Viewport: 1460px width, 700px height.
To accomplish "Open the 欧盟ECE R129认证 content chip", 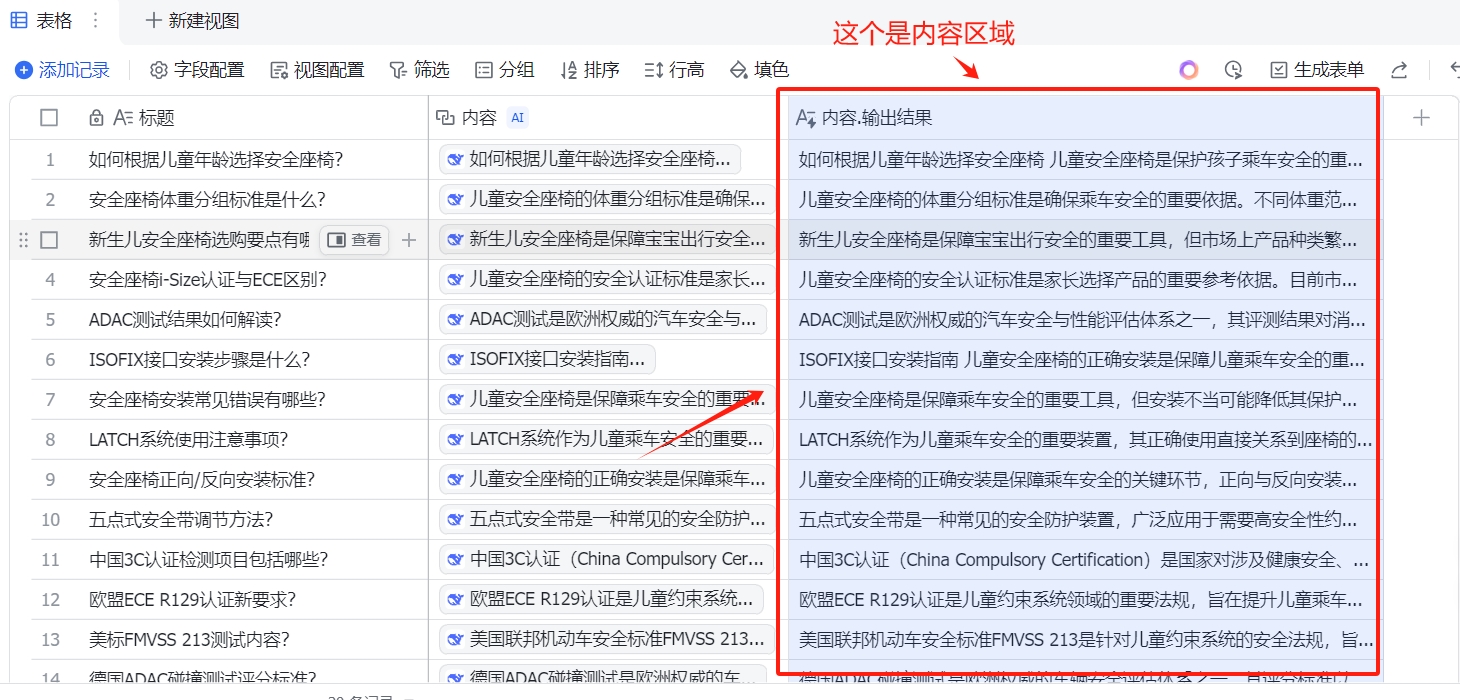I will point(602,599).
